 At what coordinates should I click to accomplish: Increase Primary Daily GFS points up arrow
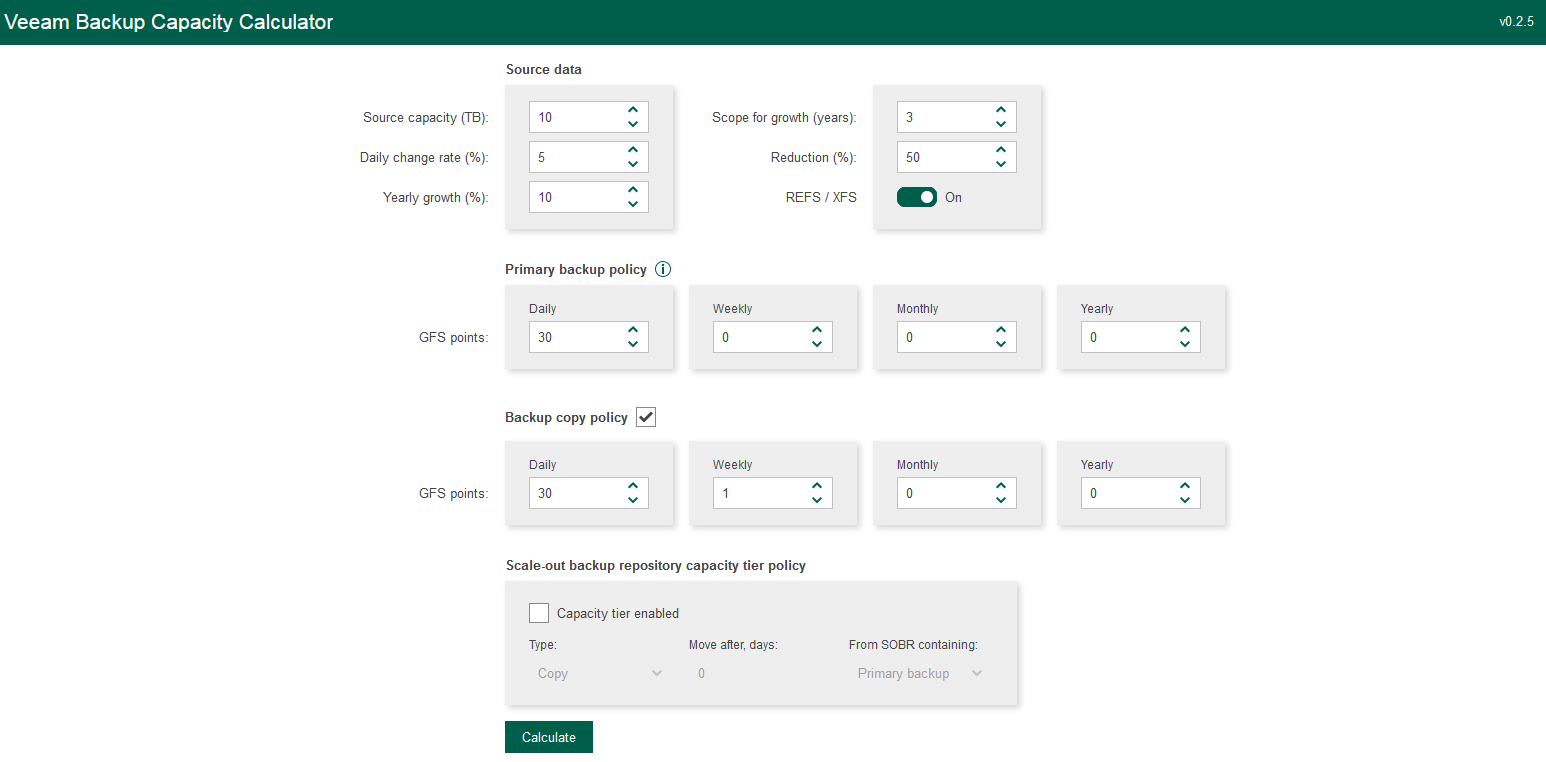(633, 330)
